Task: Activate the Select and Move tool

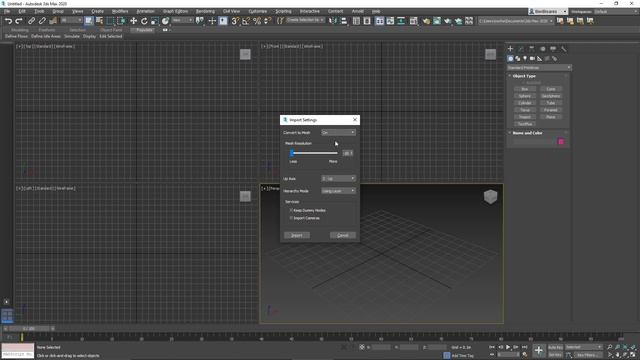Action: coord(133,21)
